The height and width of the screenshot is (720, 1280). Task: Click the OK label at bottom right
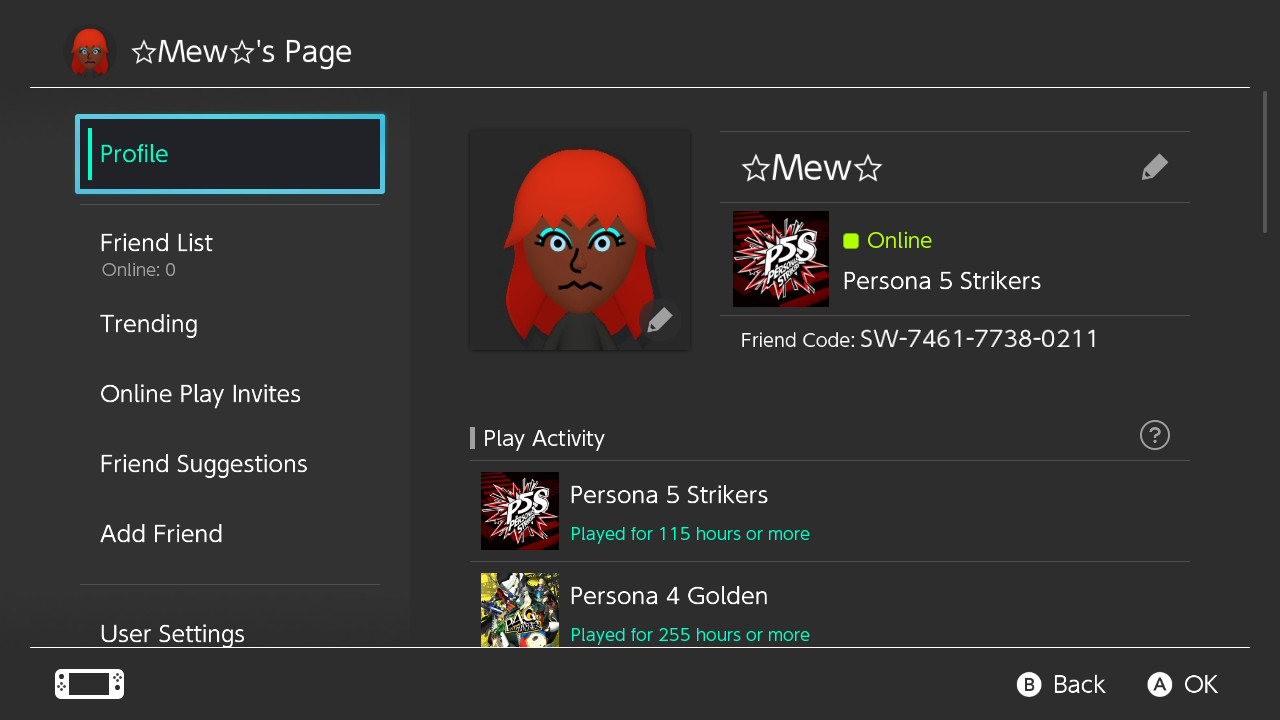point(1201,684)
